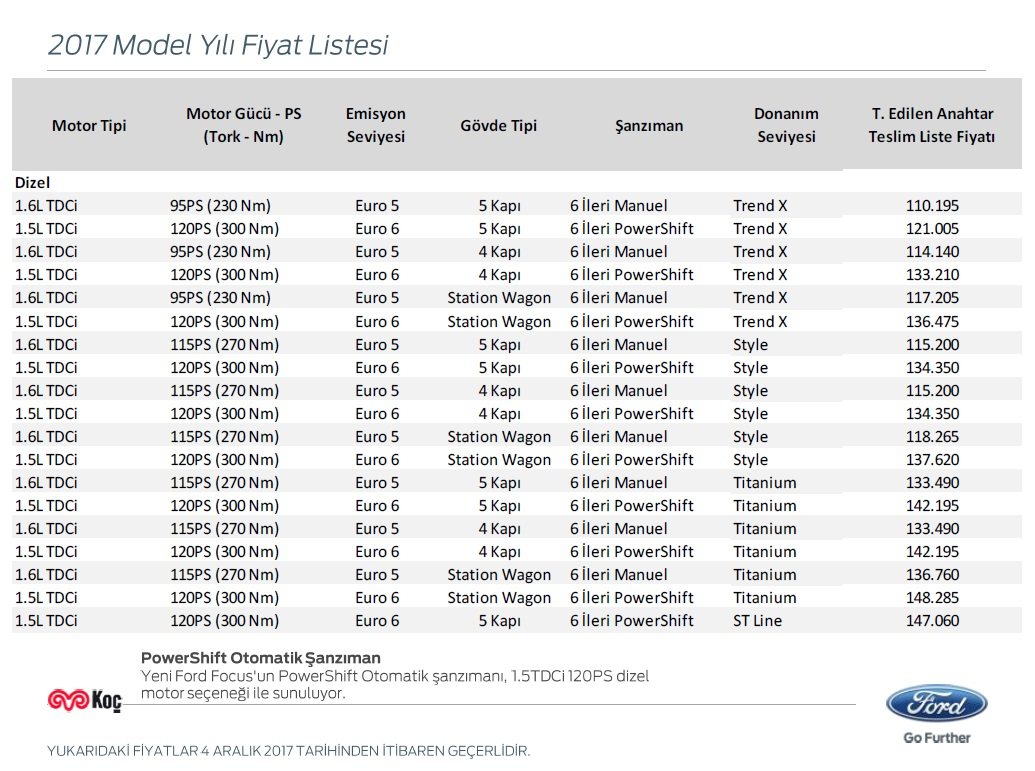The image size is (1035, 771).
Task: Click the Emisyon Seviyesi column header
Action: tap(376, 125)
